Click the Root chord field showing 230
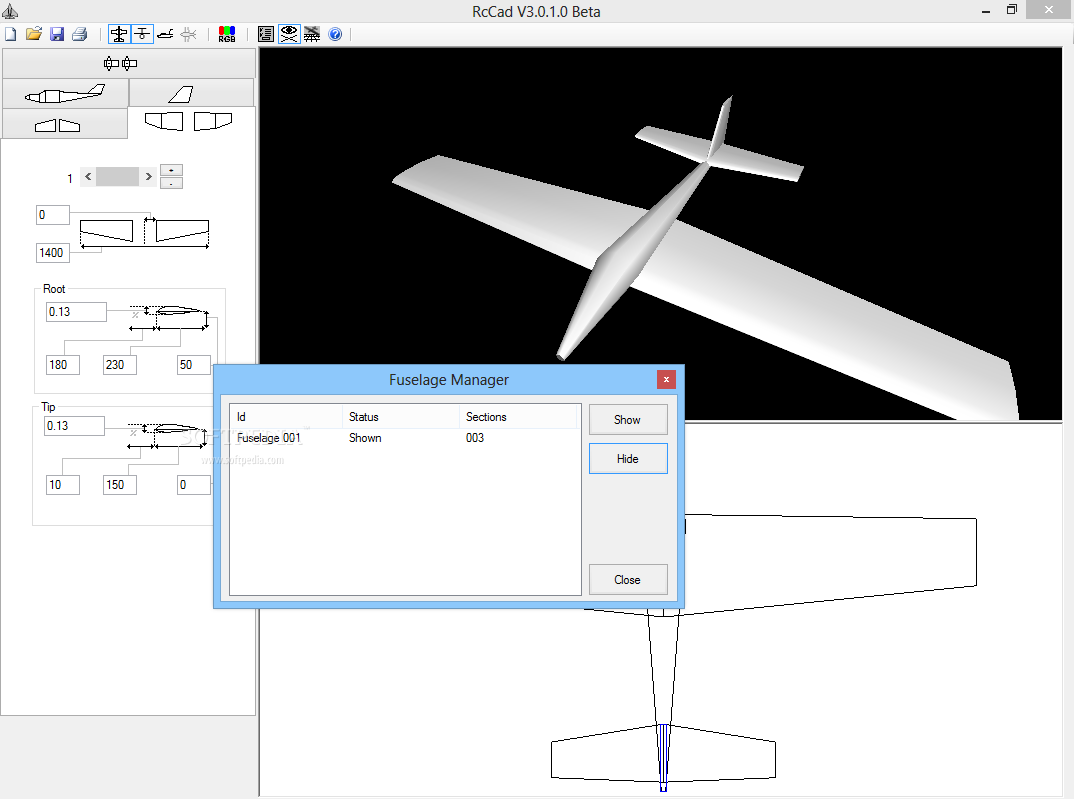The height and width of the screenshot is (799, 1074). click(x=120, y=365)
